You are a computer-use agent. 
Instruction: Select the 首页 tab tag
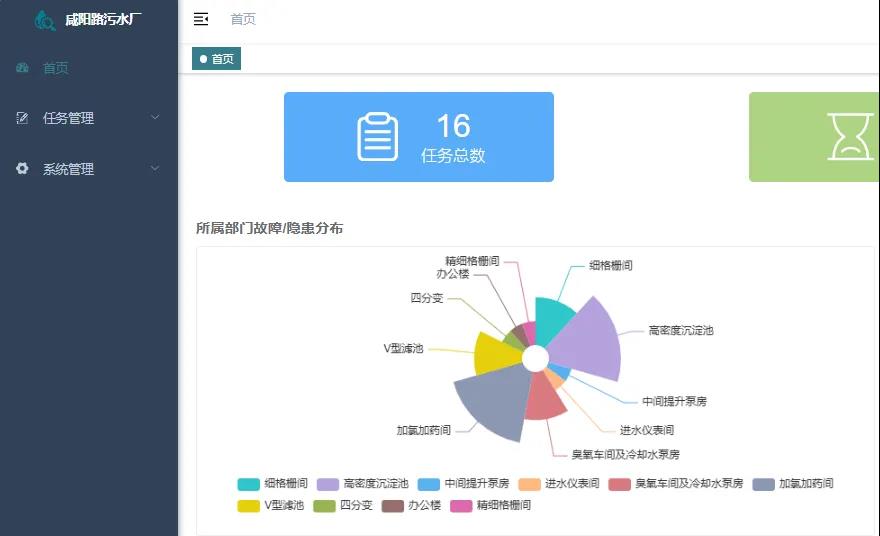(216, 59)
